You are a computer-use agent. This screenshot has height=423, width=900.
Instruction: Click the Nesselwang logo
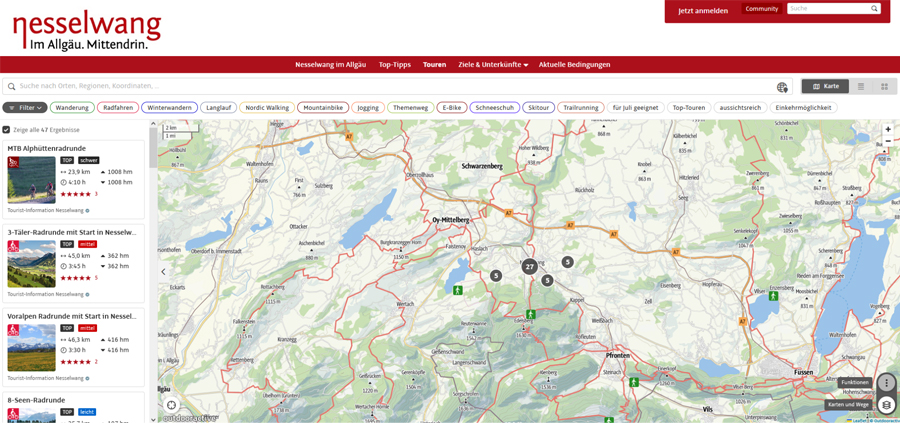87,30
